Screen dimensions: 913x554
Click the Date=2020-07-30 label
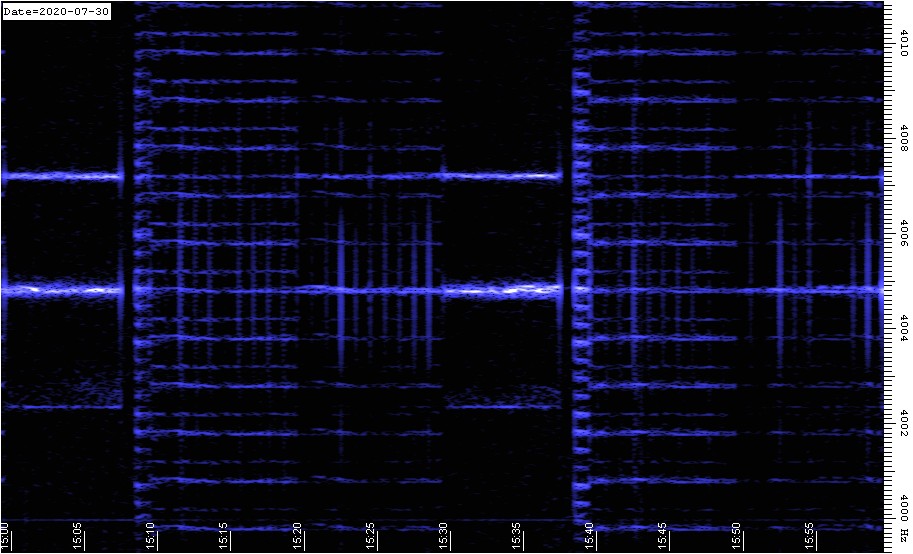coord(56,12)
